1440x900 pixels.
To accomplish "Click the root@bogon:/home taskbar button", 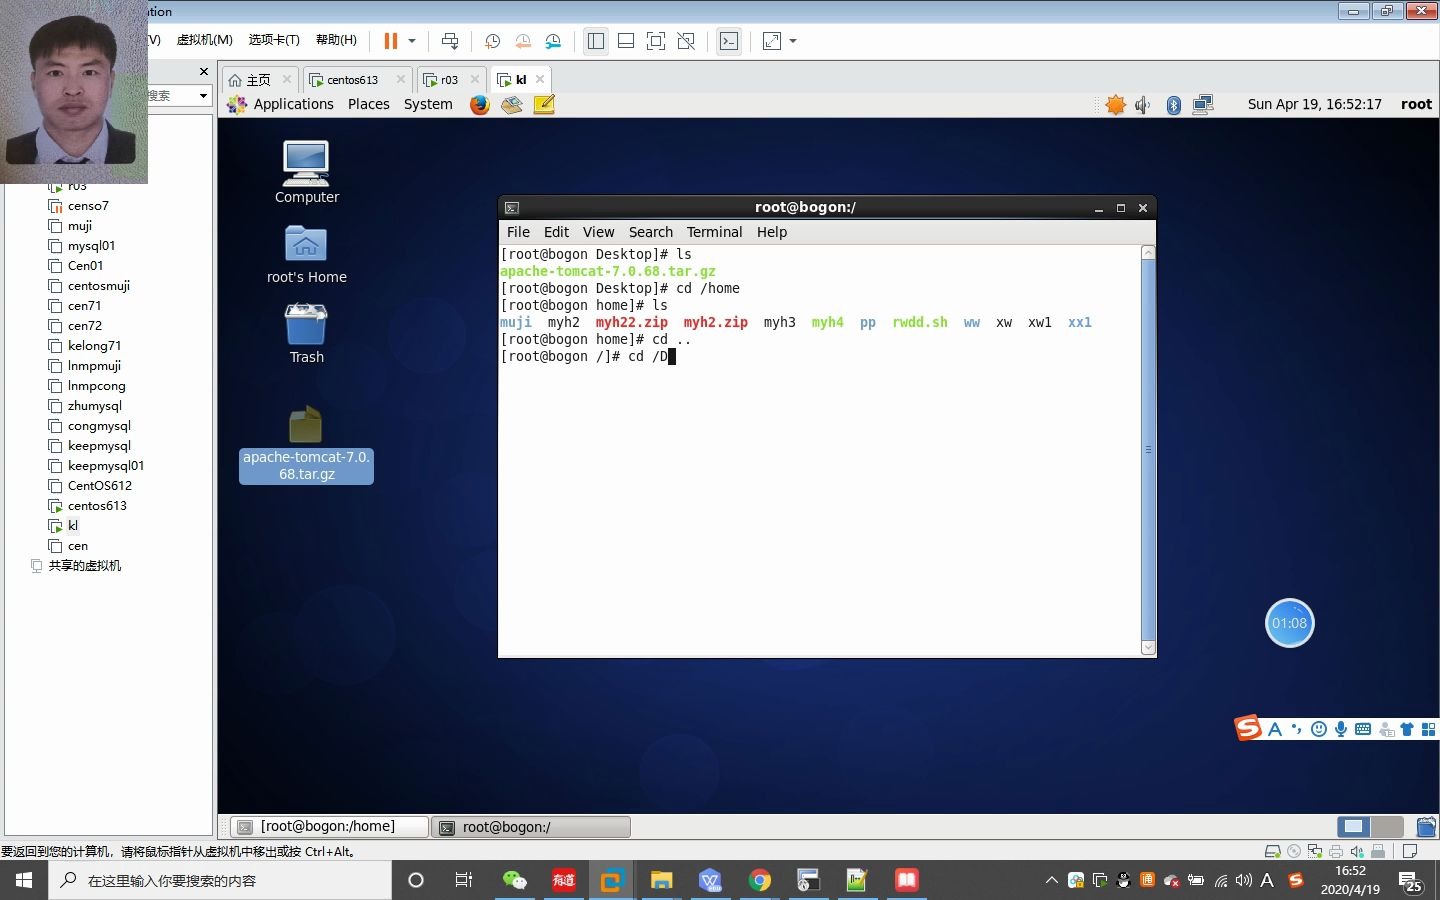I will click(328, 826).
